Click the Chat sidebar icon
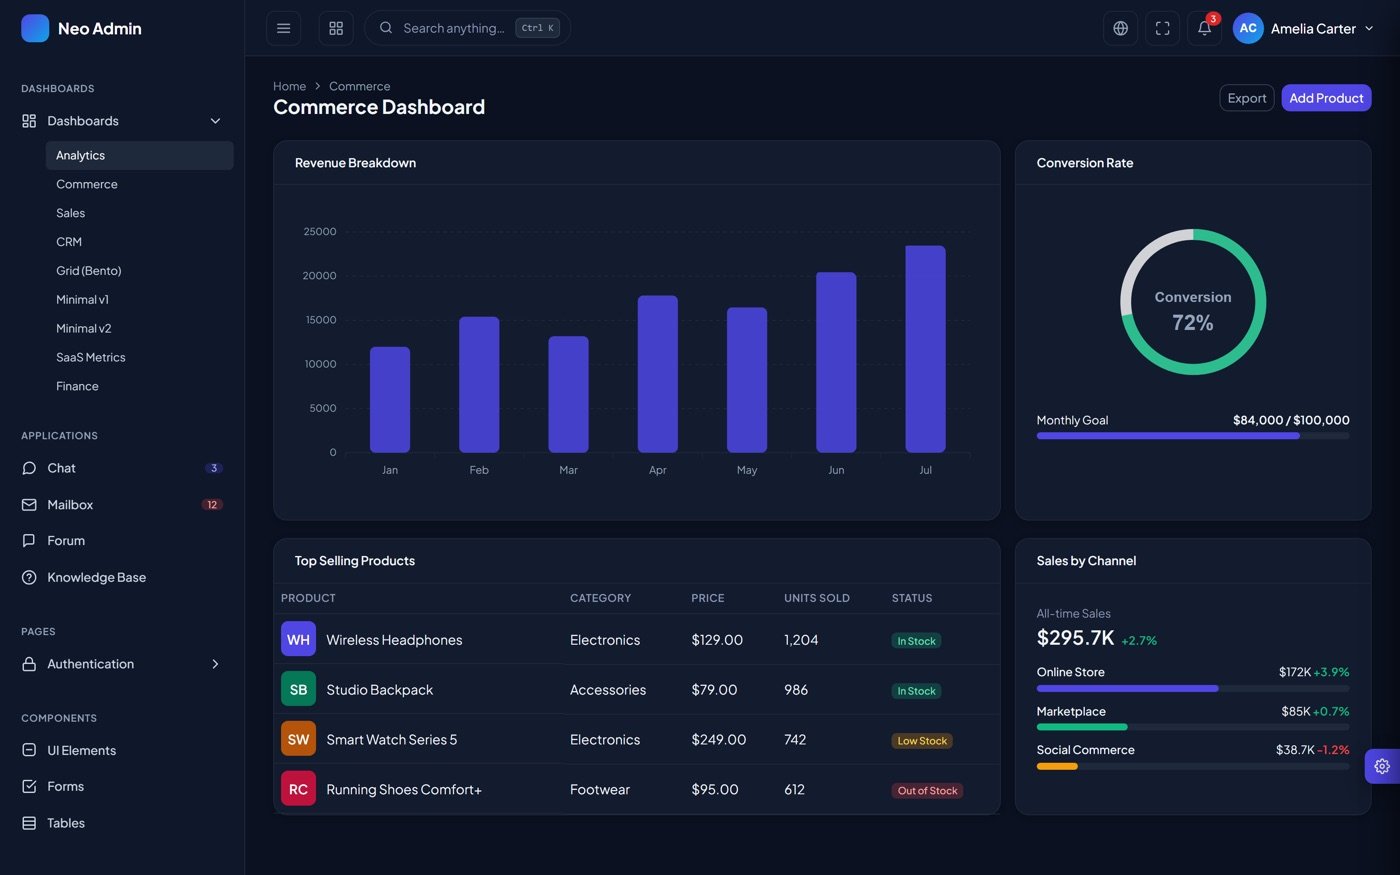Image resolution: width=1400 pixels, height=875 pixels. 29,468
